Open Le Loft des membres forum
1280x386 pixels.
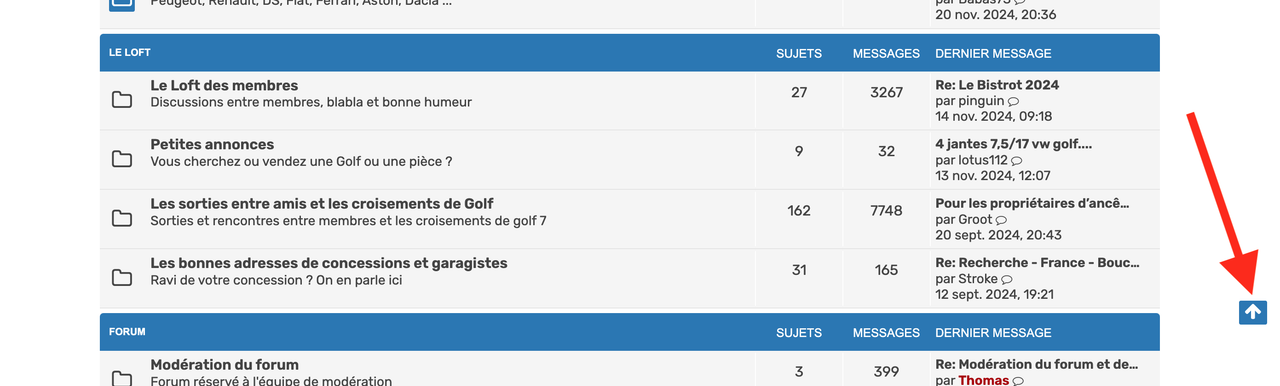click(224, 86)
